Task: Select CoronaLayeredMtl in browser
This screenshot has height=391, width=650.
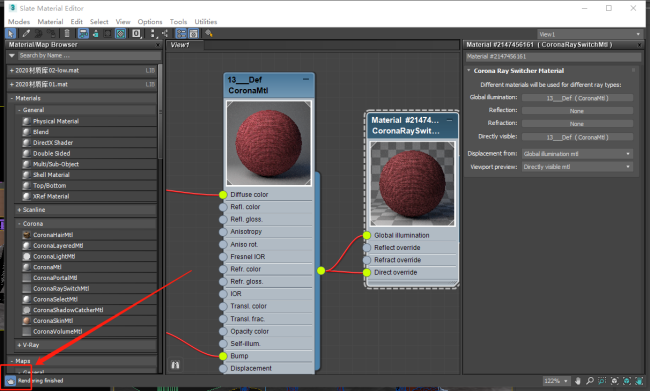Action: (x=58, y=245)
